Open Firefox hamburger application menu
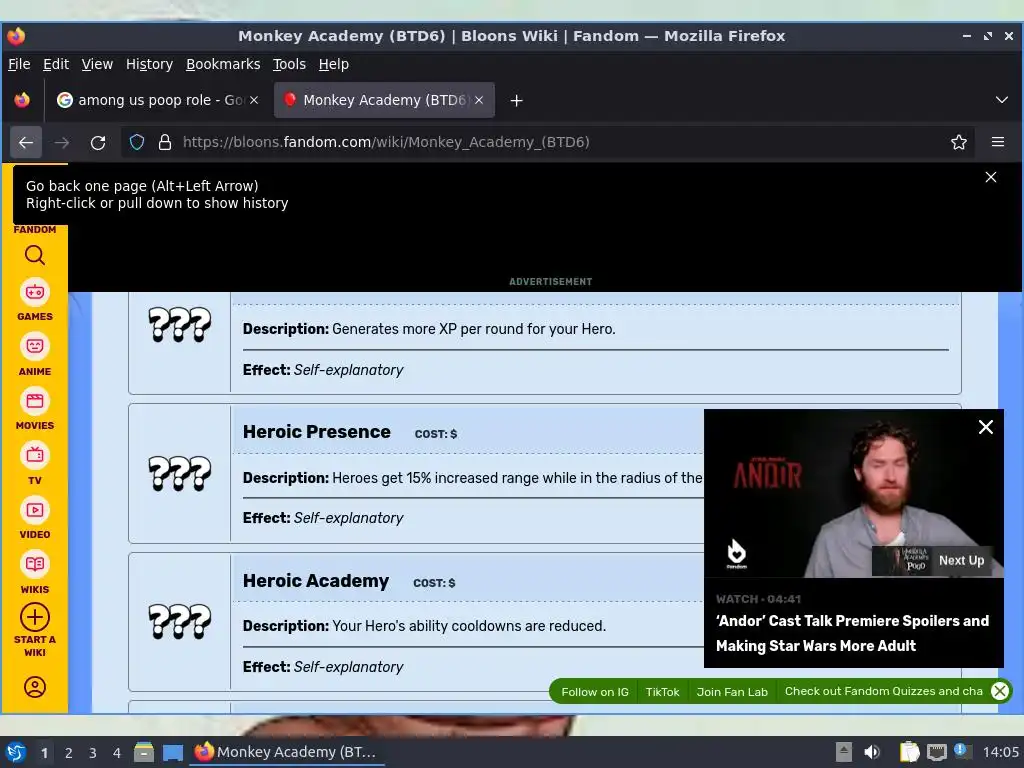 (x=997, y=142)
